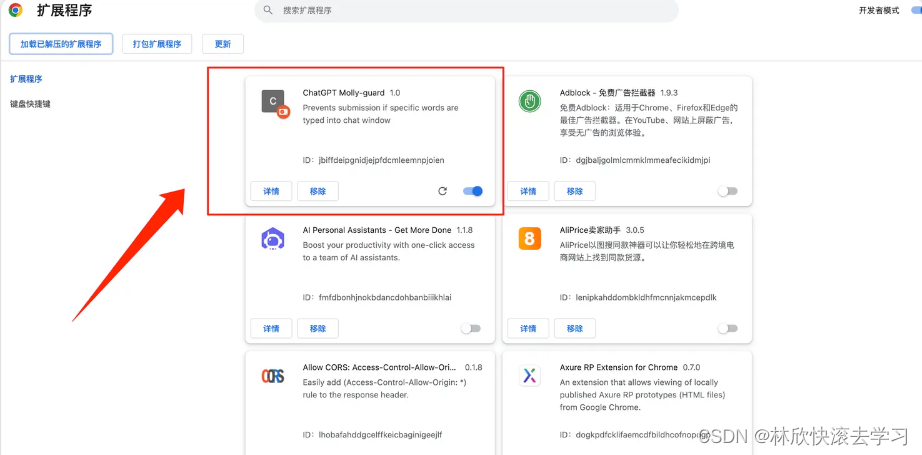Screen dimensions: 922x455
Task: Click the 扩展程序 page heading
Action: click(x=64, y=11)
